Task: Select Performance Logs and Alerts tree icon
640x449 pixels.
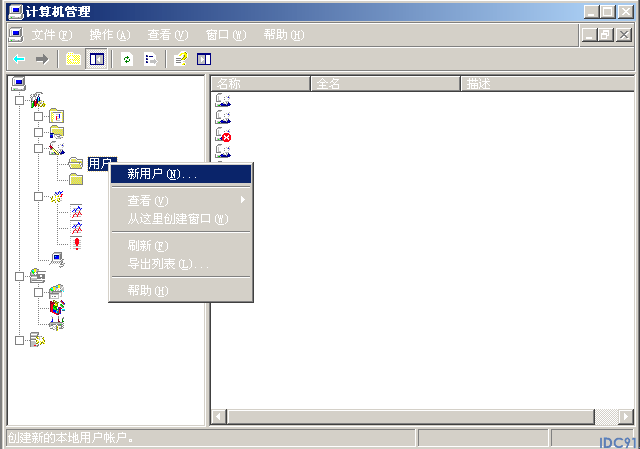Action: click(57, 197)
